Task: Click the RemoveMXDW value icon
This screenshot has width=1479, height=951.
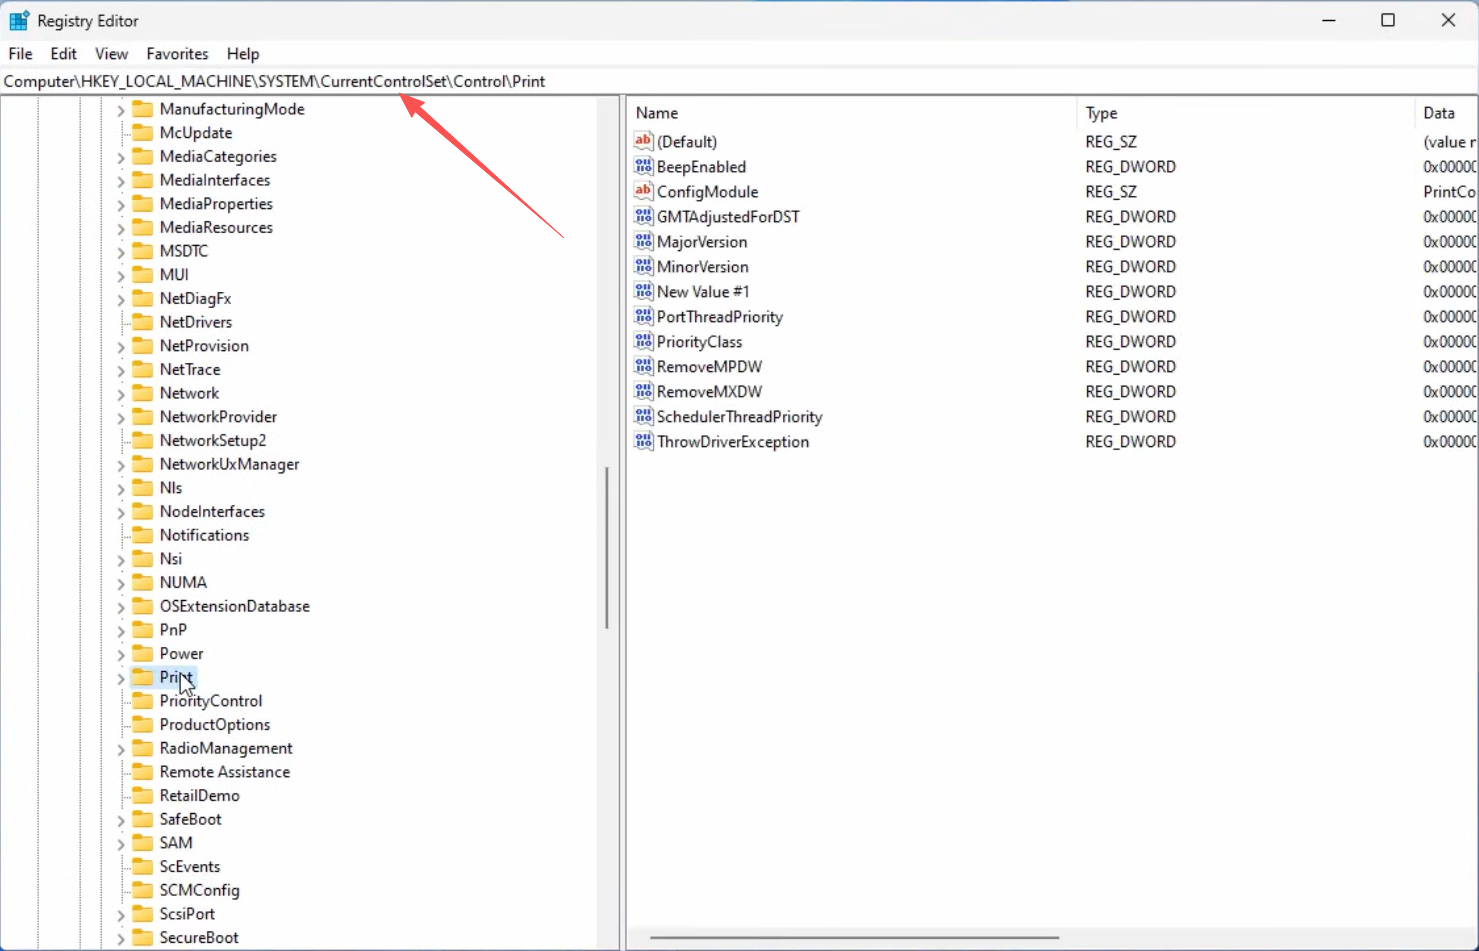Action: point(644,391)
